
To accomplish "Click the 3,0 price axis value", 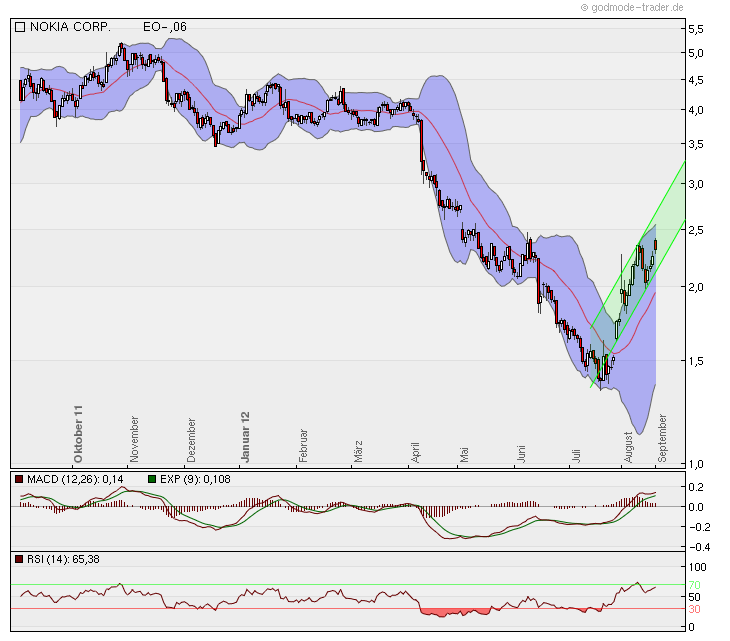I will point(696,184).
